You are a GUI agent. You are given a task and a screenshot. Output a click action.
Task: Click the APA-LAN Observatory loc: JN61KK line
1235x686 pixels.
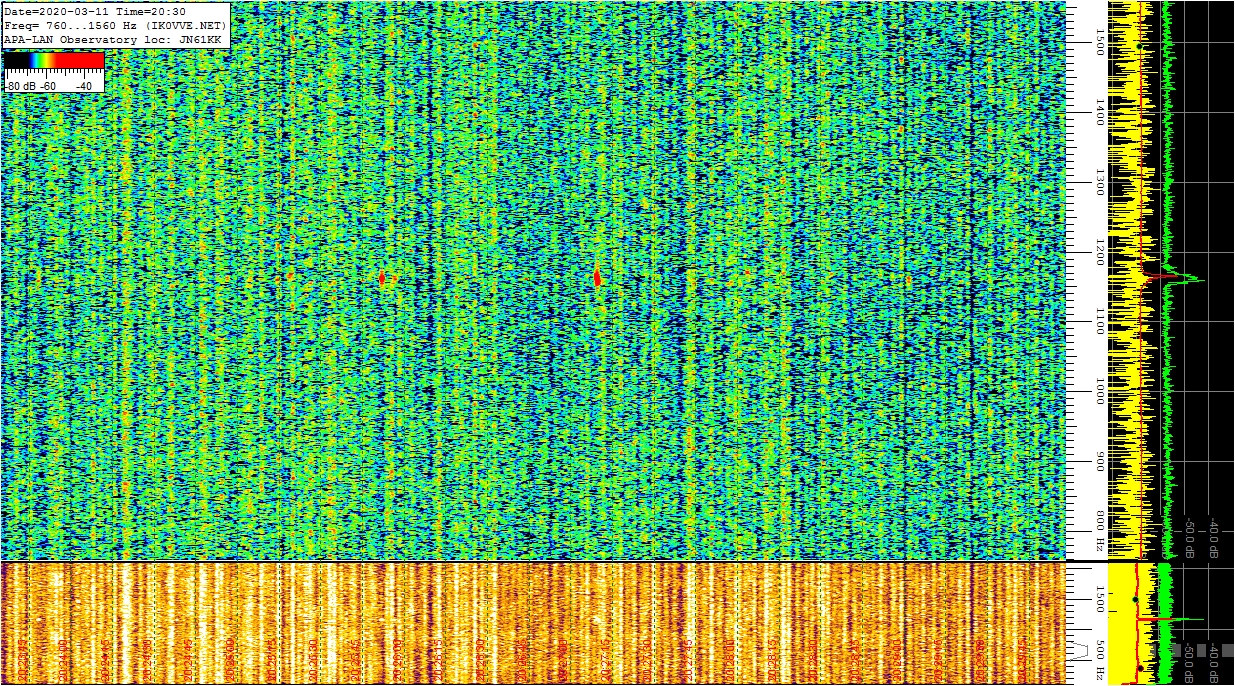[112, 40]
